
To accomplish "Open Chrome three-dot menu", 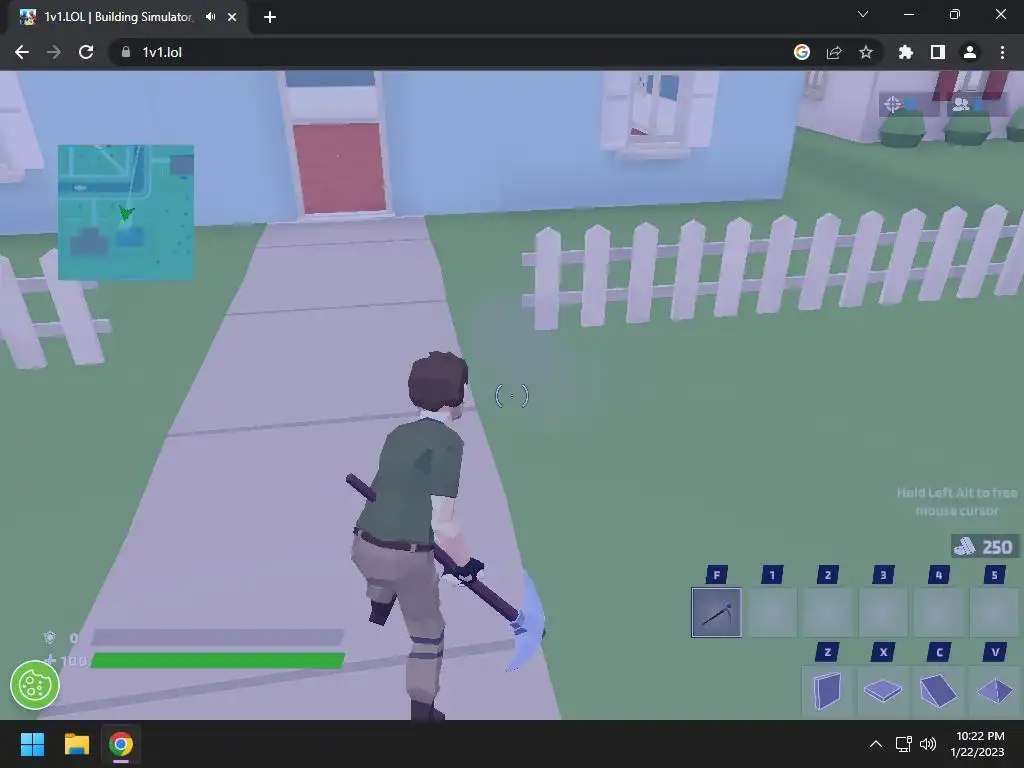I will pyautogui.click(x=1002, y=52).
